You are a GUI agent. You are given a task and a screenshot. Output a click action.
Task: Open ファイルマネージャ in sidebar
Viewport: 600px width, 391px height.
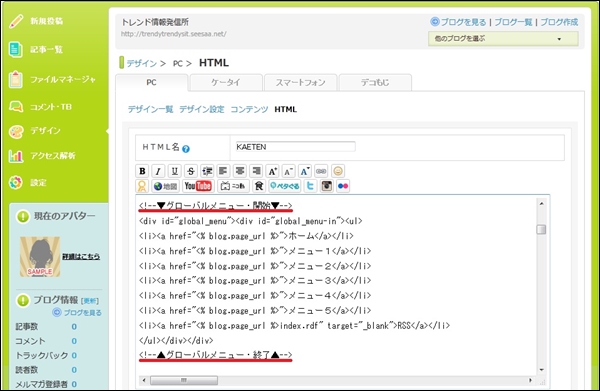coord(63,79)
